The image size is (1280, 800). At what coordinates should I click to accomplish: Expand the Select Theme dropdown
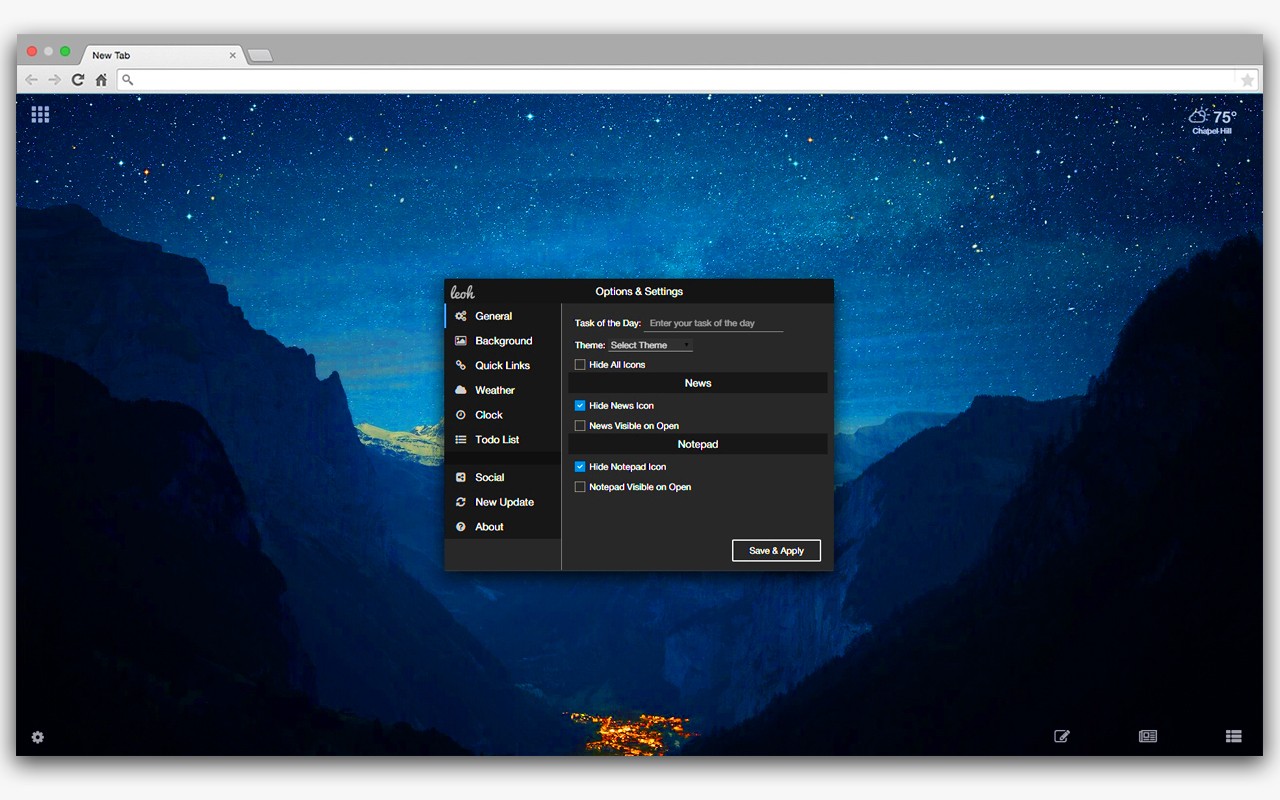[650, 345]
